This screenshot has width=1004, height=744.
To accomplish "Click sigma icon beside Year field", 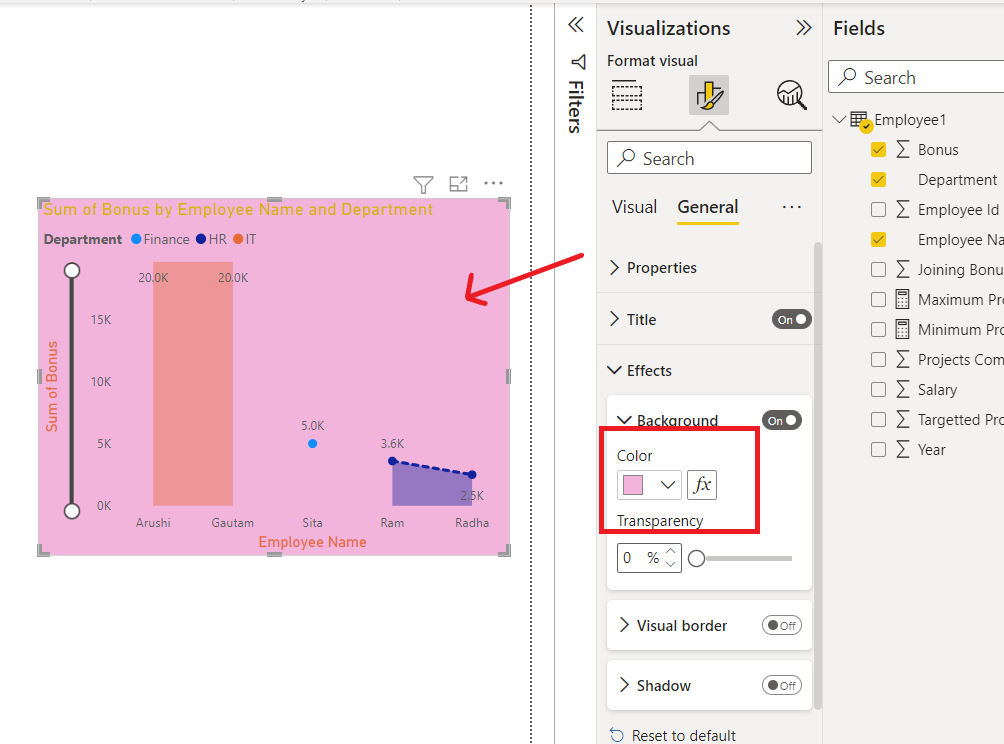I will point(902,449).
